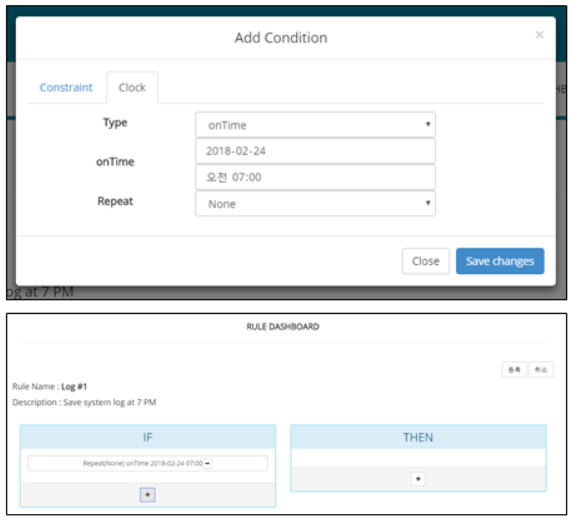Click the THEN panel header
573x521 pixels.
418,437
